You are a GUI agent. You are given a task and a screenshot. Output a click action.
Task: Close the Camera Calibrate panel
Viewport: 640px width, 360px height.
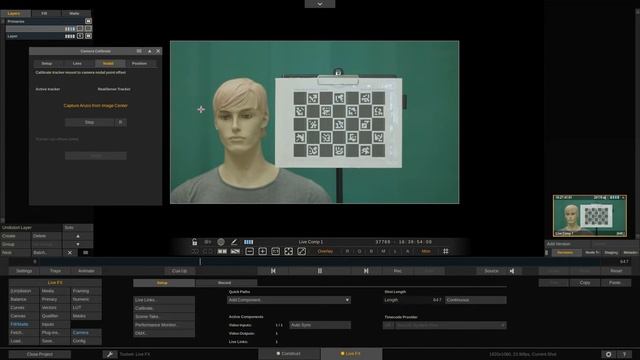tap(158, 51)
